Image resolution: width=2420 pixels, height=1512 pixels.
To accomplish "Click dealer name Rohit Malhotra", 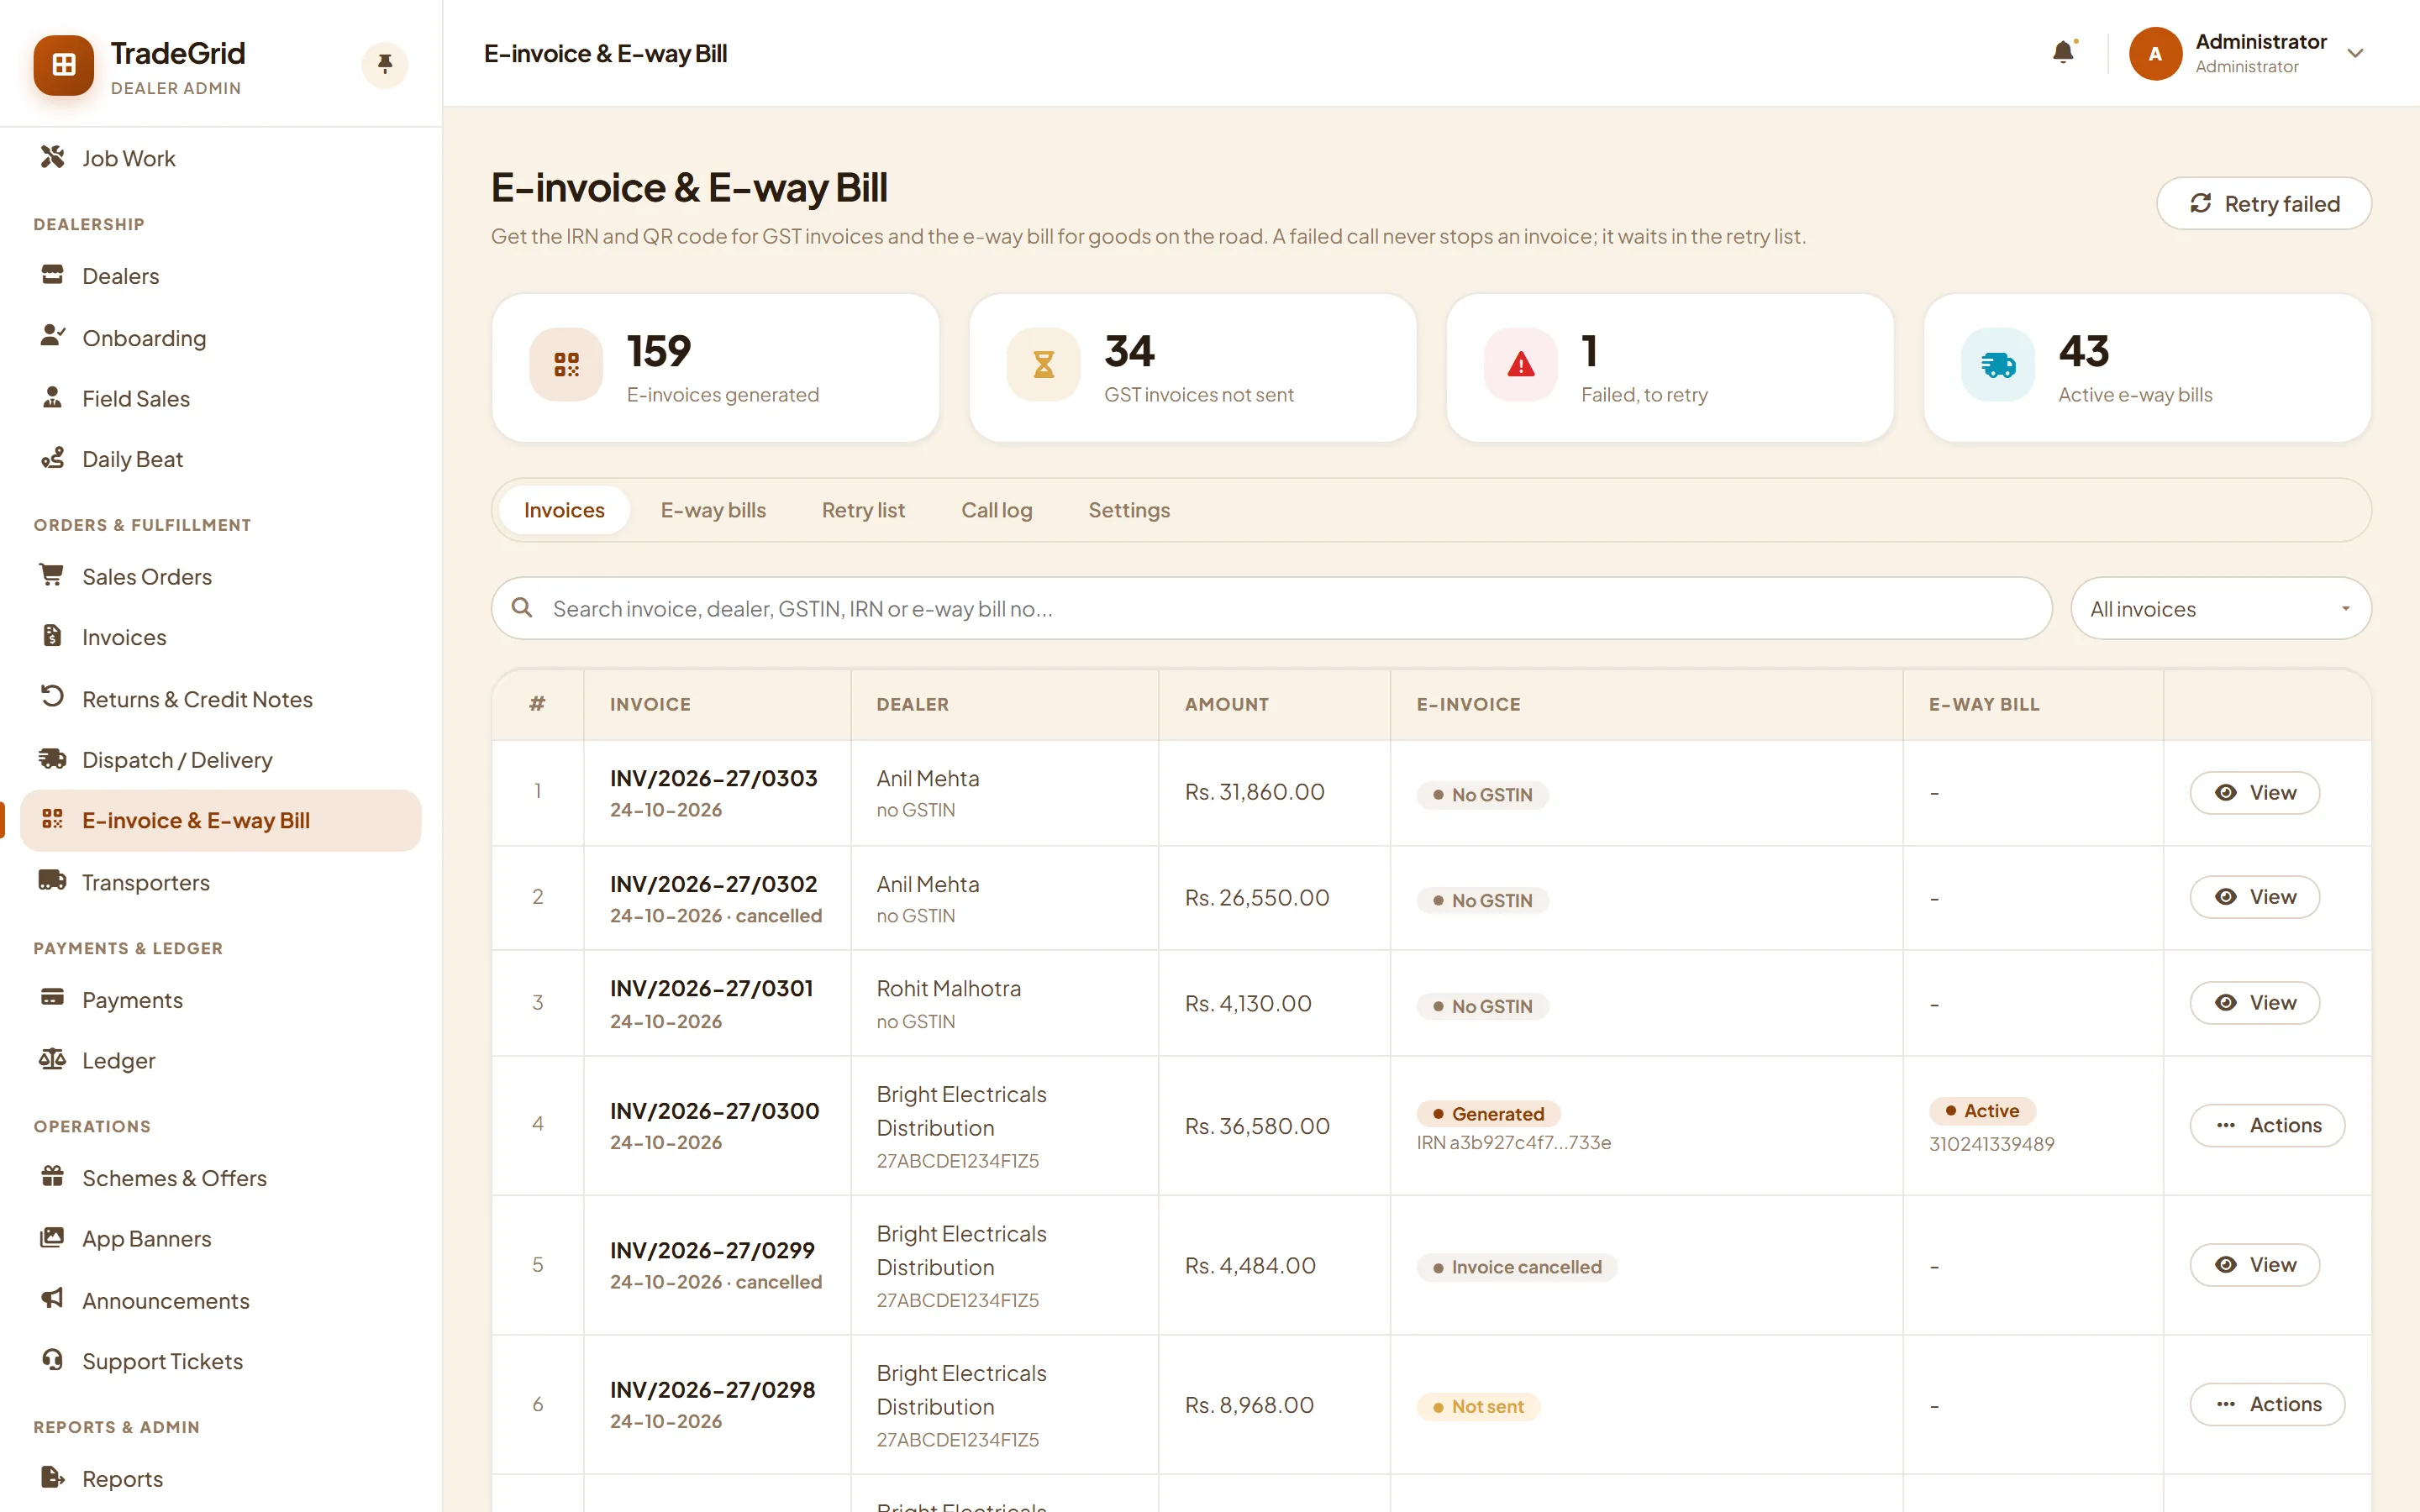I will tap(948, 988).
